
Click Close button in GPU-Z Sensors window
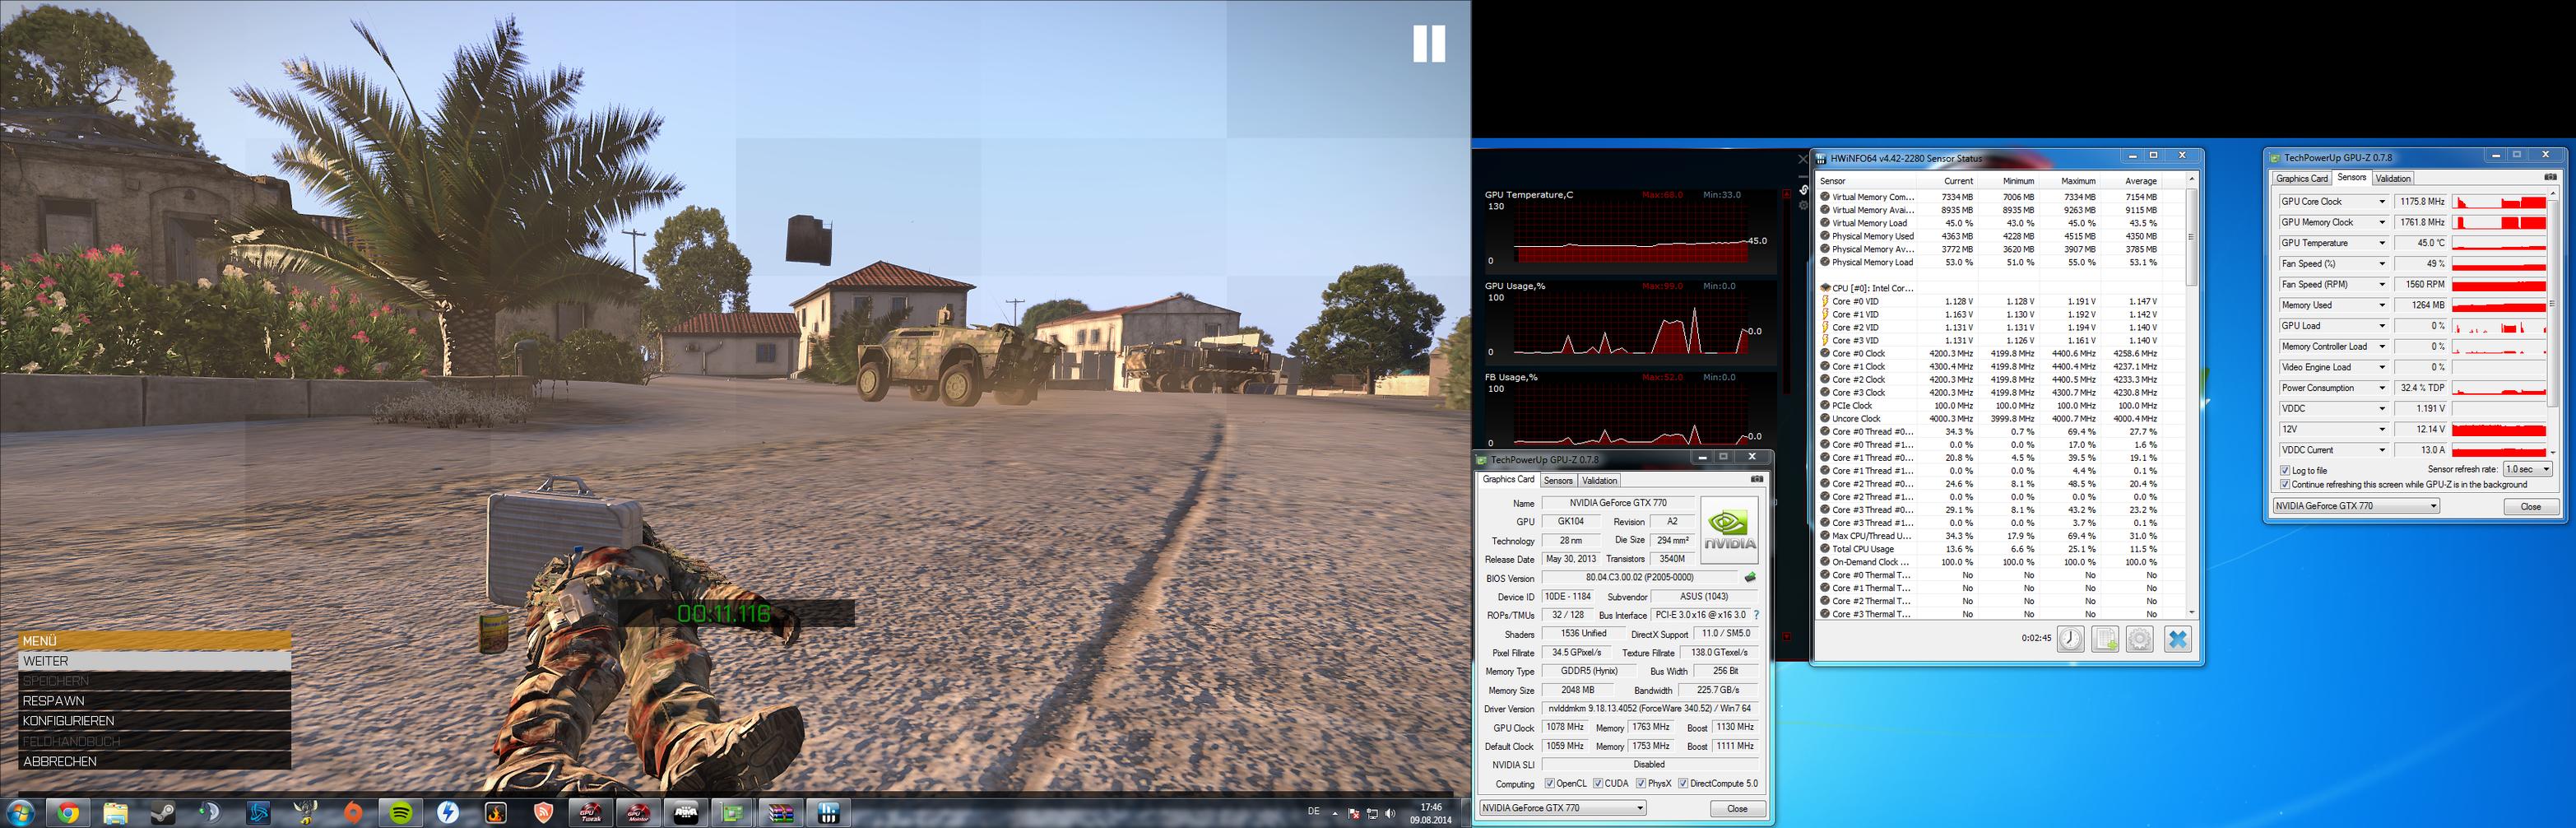[2530, 506]
